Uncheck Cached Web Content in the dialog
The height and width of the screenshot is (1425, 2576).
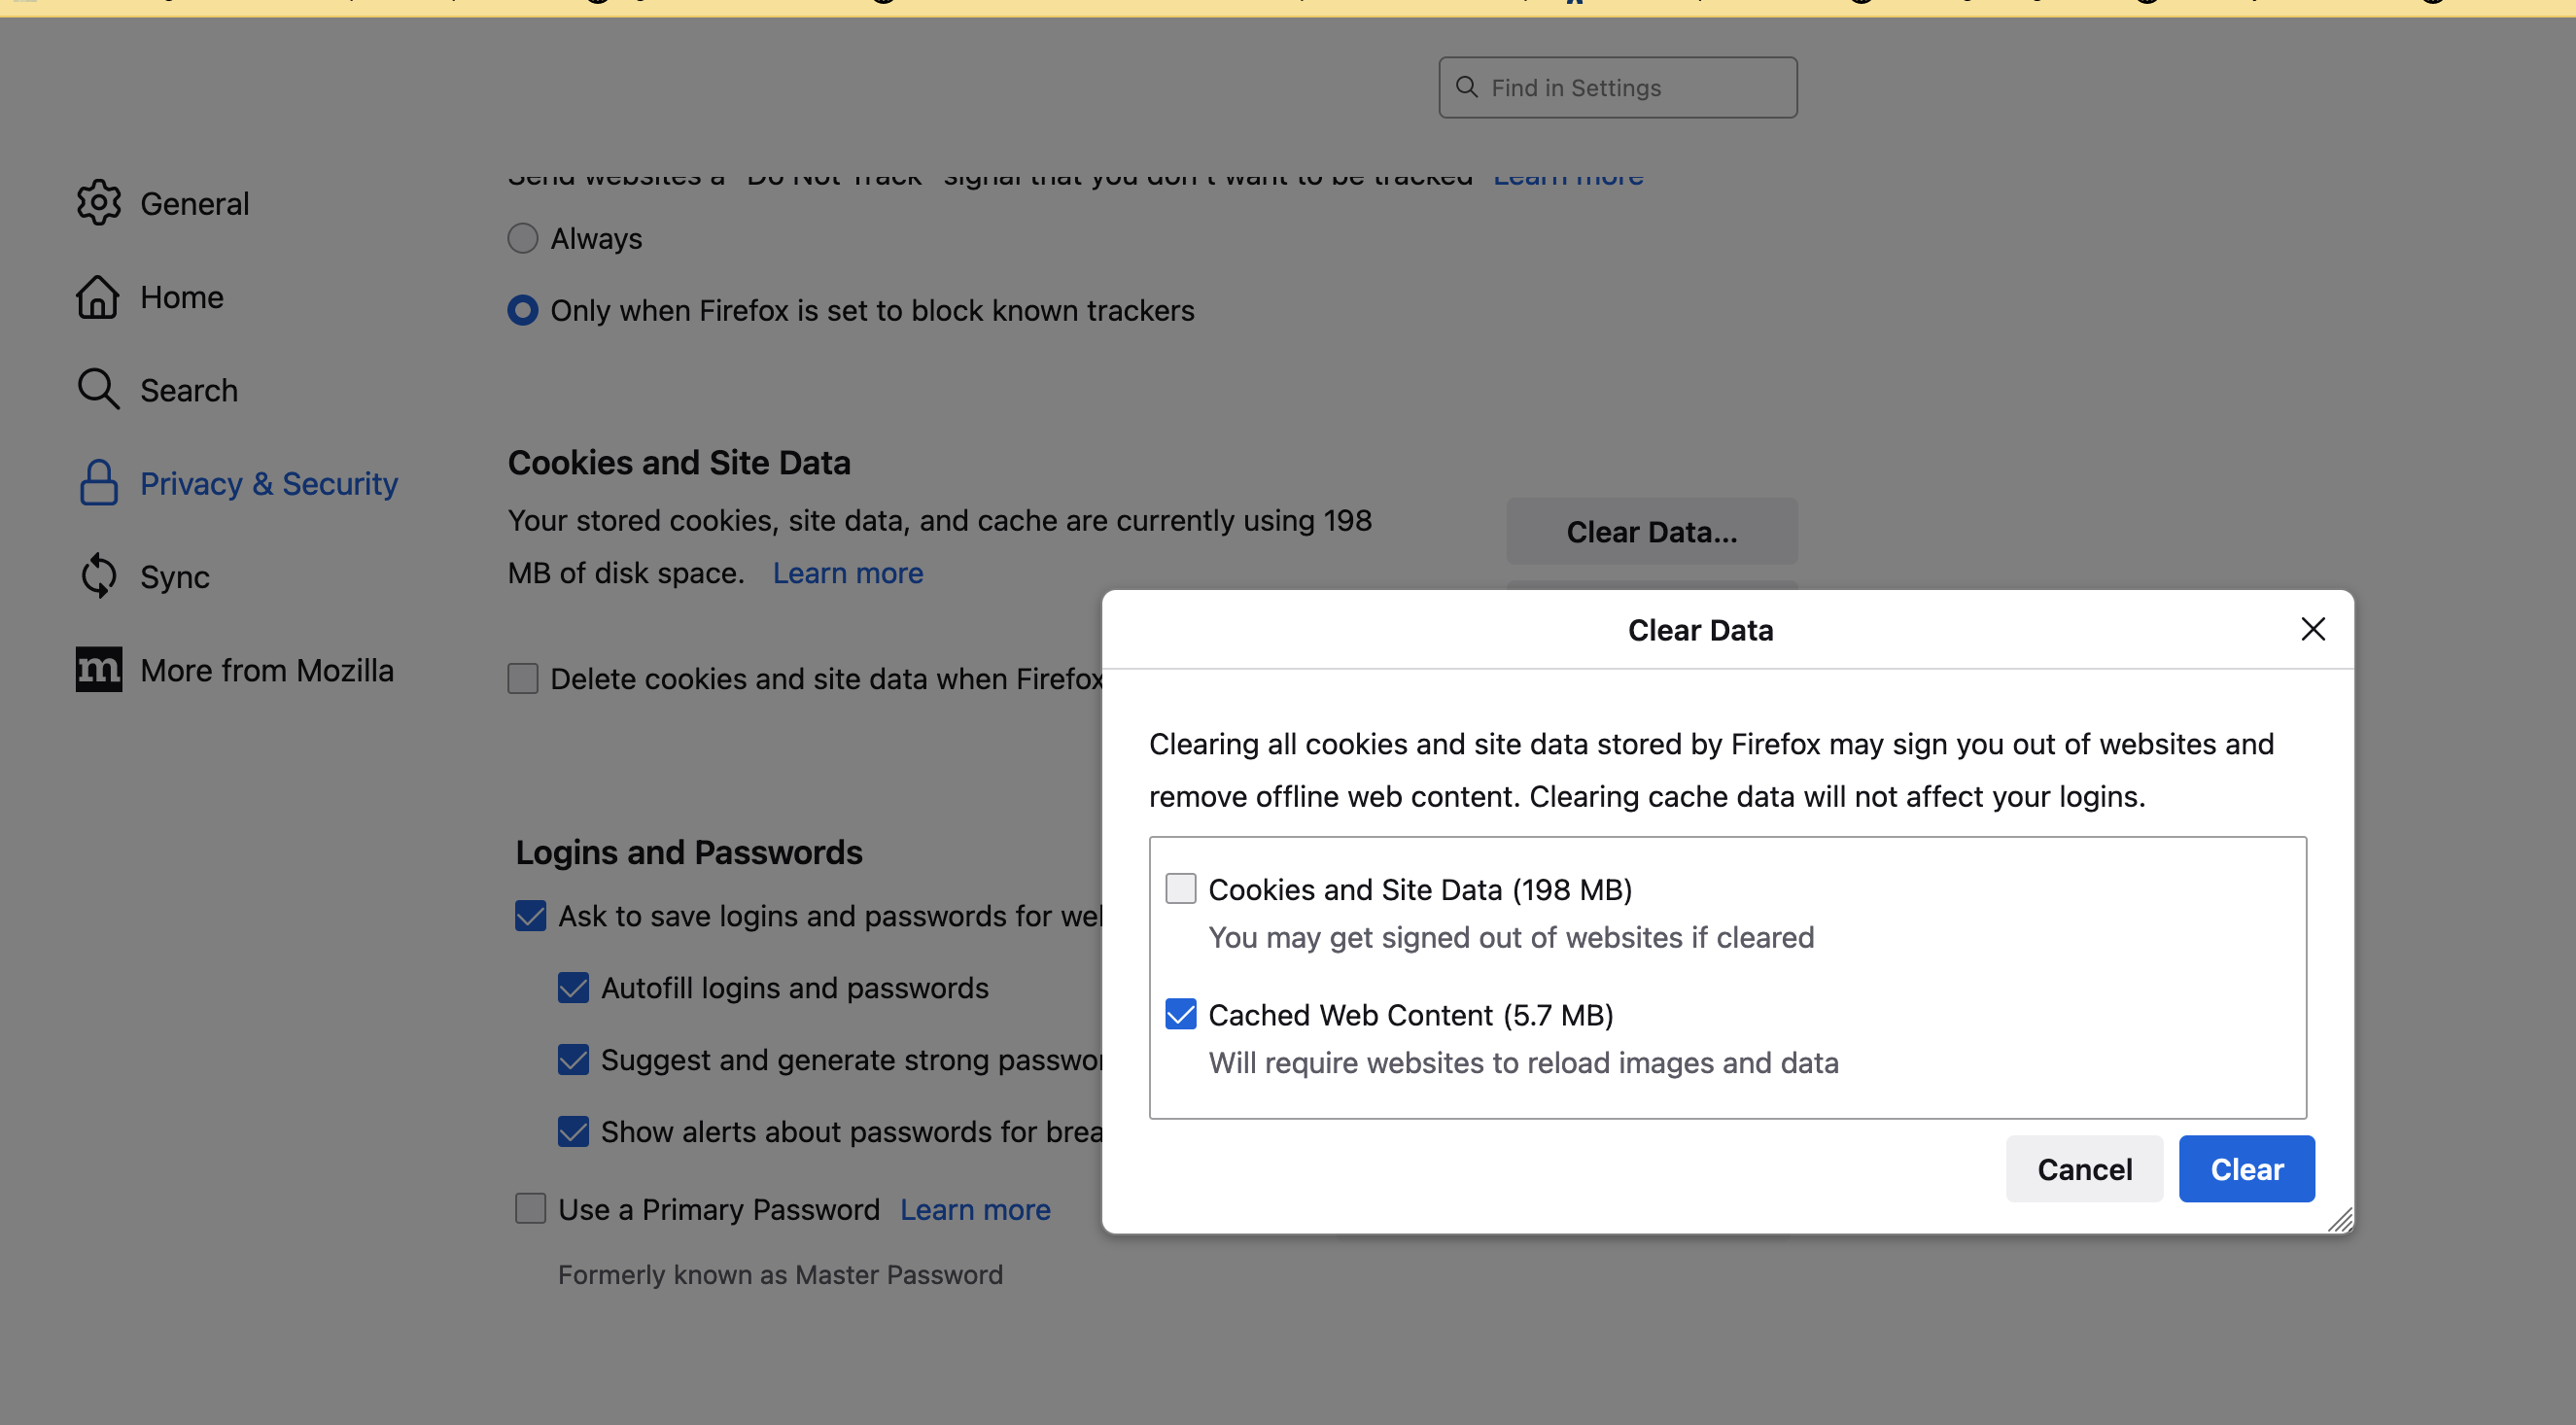pos(1181,1014)
